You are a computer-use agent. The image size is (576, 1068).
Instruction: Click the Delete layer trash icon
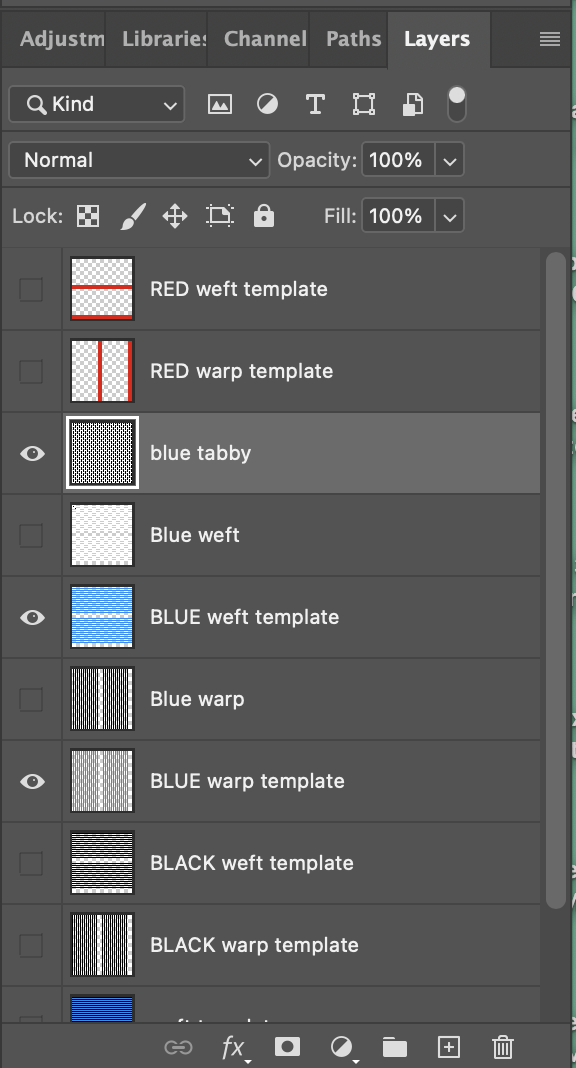pos(502,1047)
